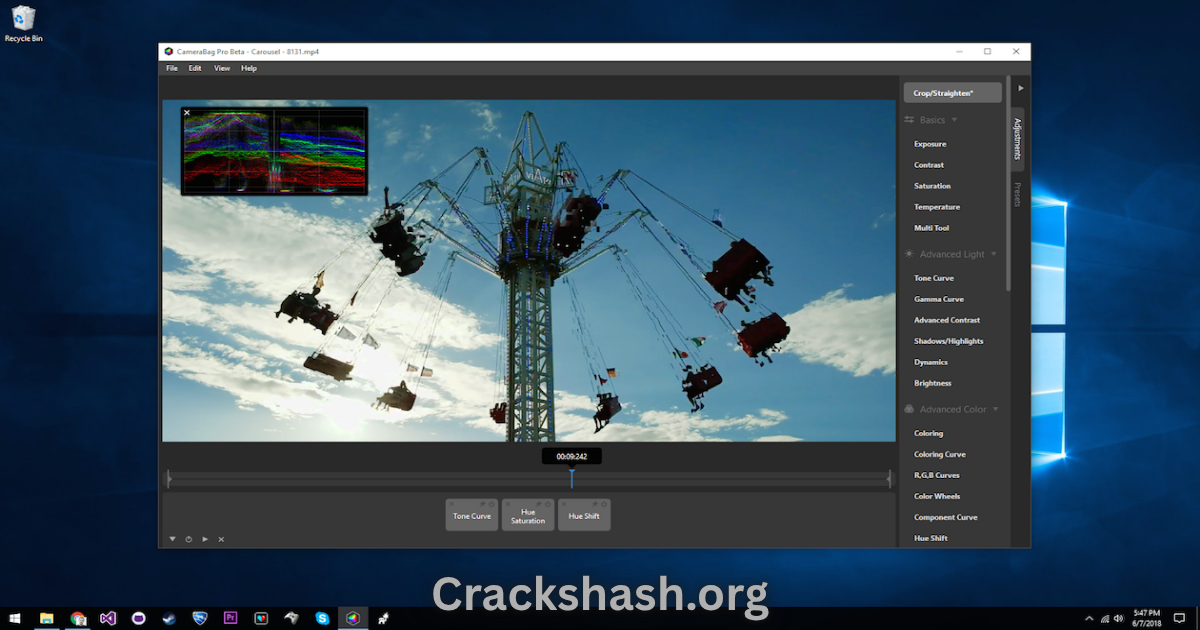Click the Crop/Straighten button
The width and height of the screenshot is (1200, 630).
point(953,93)
